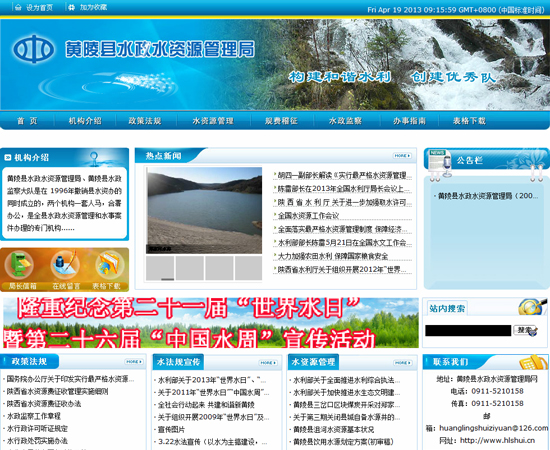Open notice 黄陵县水政水资源管理局（200... in 公告栏
The width and height of the screenshot is (550, 450).
[488, 196]
